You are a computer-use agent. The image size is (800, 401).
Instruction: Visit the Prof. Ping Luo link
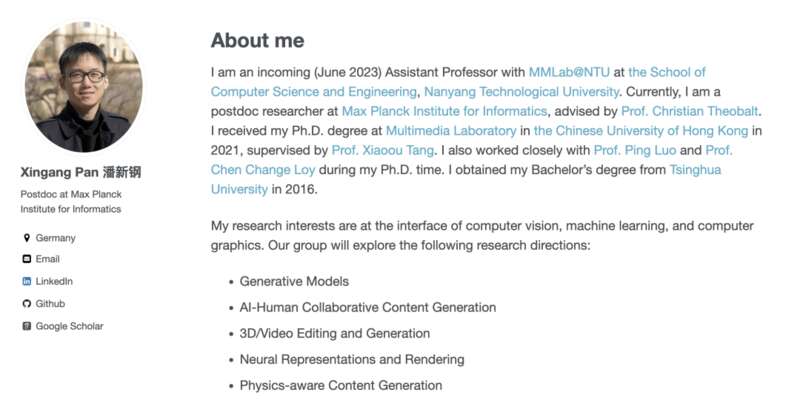[635, 150]
